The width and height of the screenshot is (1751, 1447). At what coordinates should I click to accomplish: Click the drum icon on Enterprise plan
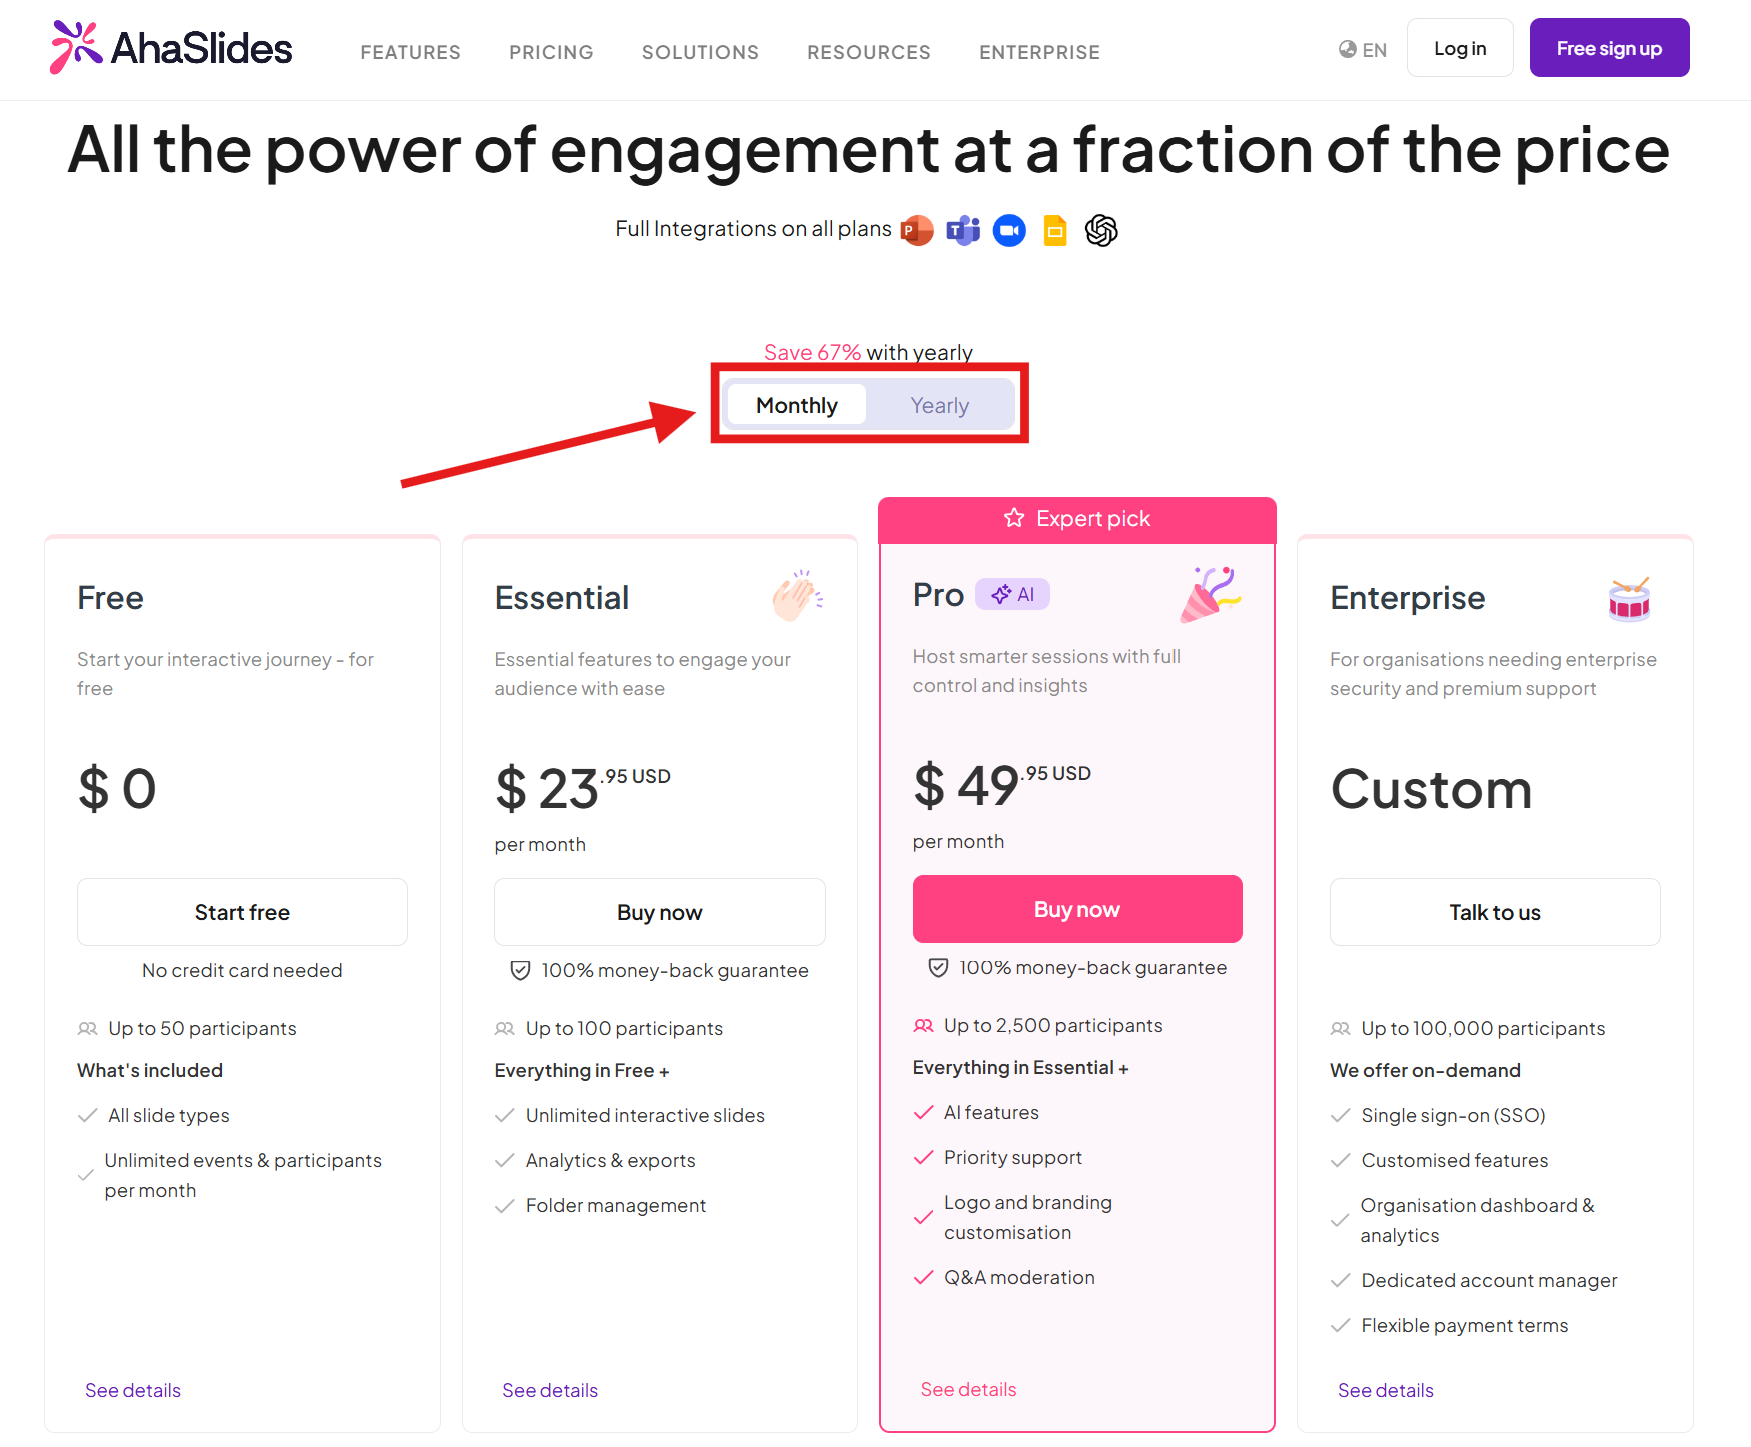tap(1629, 599)
